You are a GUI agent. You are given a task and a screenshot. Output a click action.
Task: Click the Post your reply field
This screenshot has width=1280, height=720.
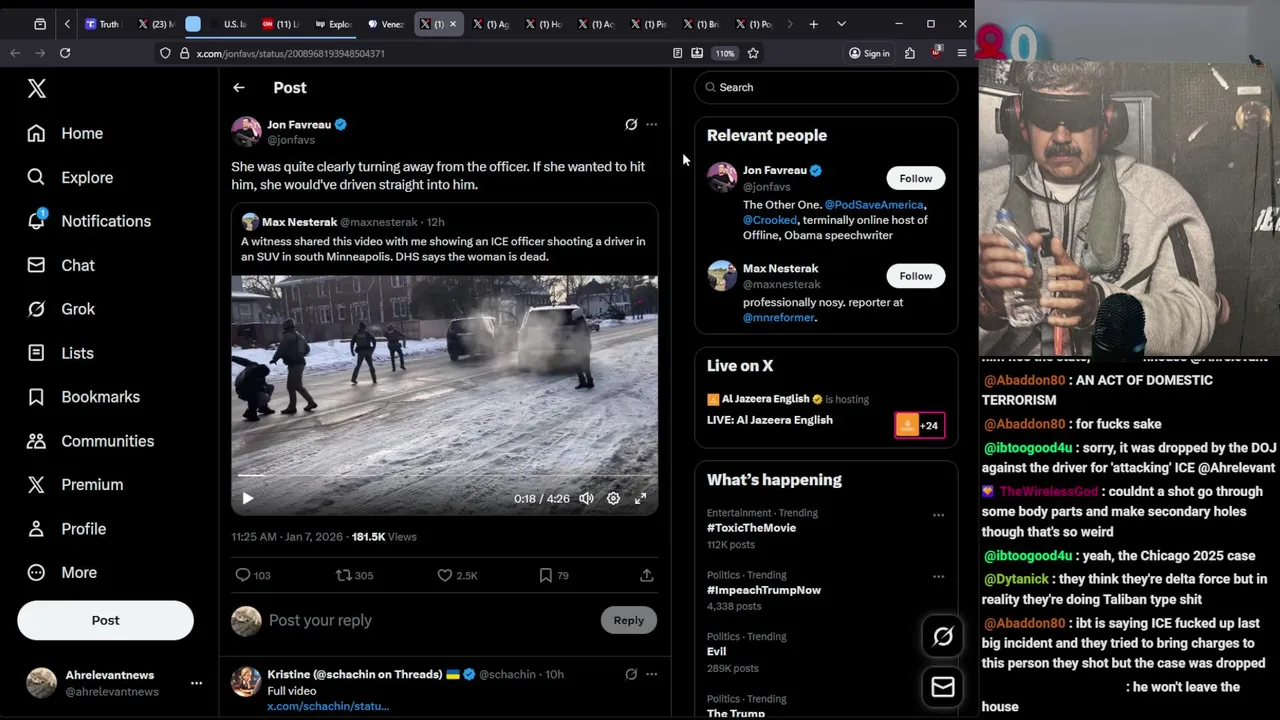430,620
